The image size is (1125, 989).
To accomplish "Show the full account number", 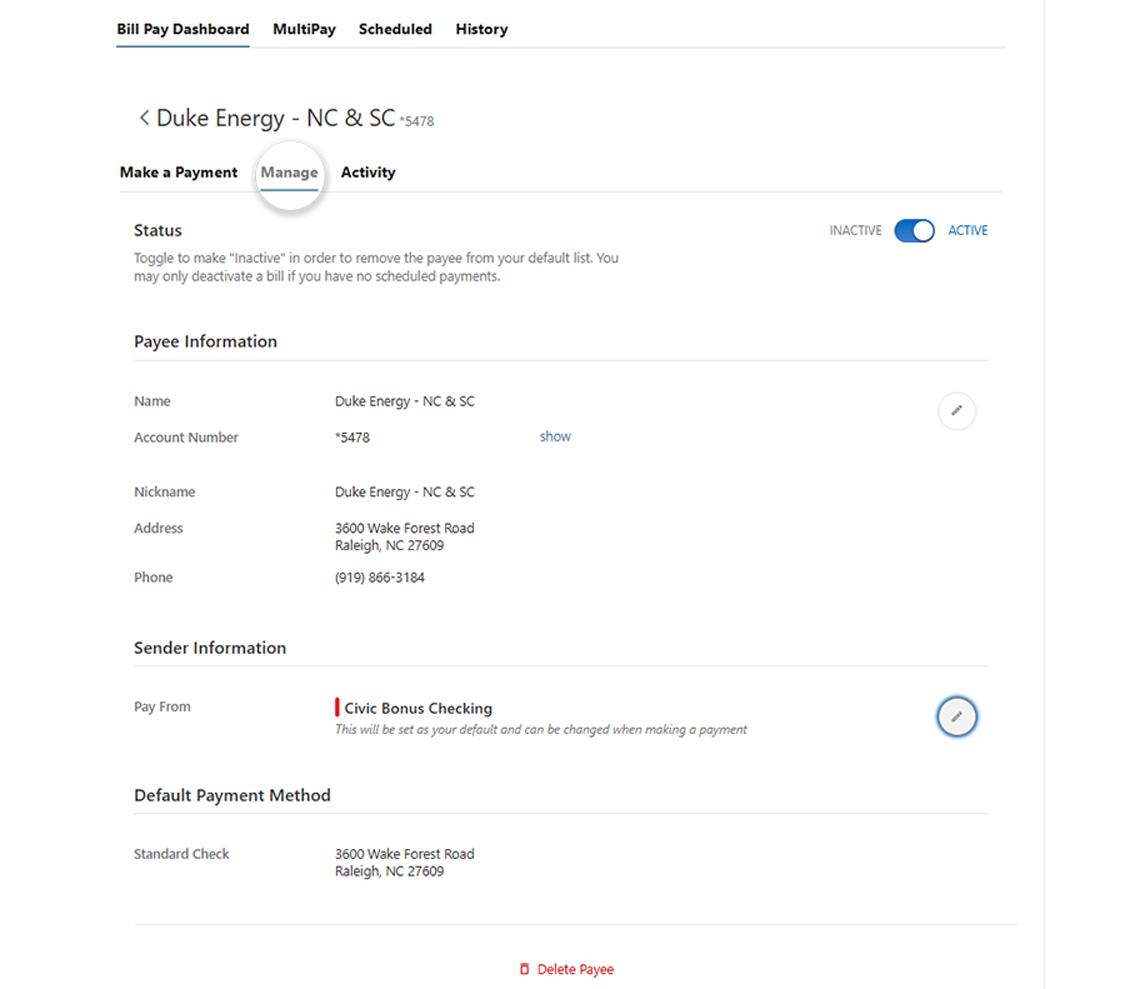I will coord(555,436).
